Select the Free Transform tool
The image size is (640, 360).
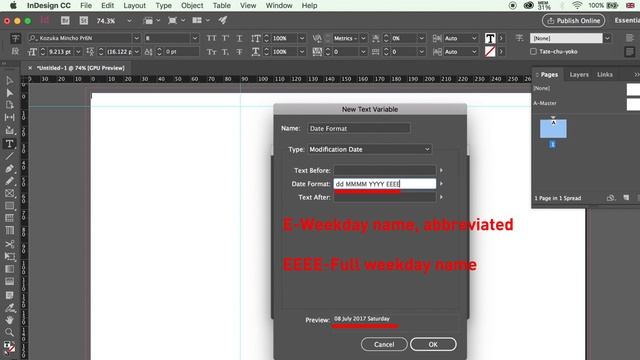point(9,256)
